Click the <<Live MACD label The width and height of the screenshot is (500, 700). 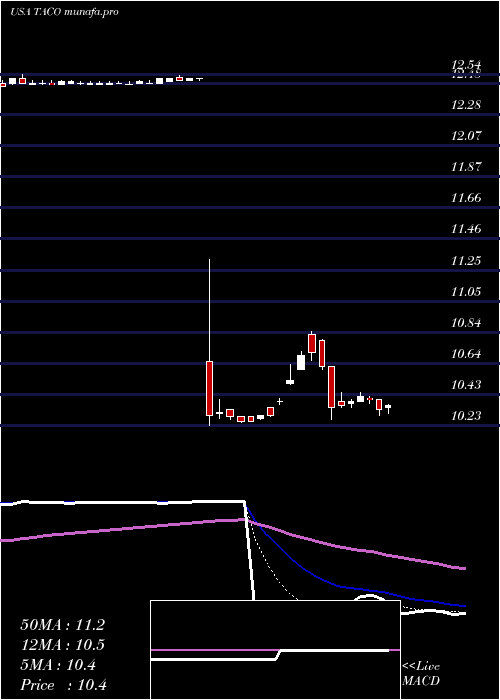[421, 674]
